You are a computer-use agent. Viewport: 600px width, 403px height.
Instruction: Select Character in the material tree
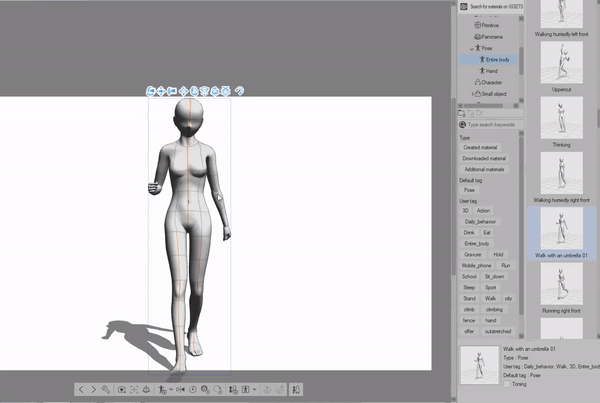click(488, 82)
